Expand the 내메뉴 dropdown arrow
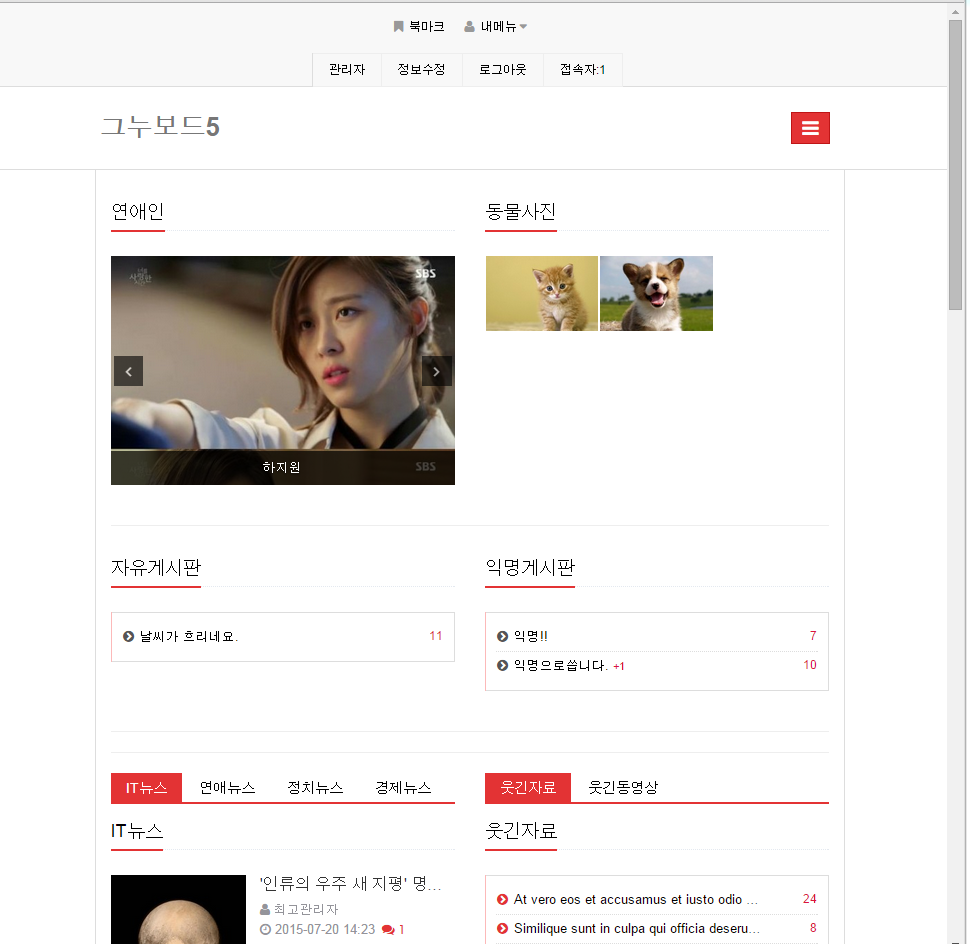Screen dimensions: 970x944 click(x=523, y=27)
